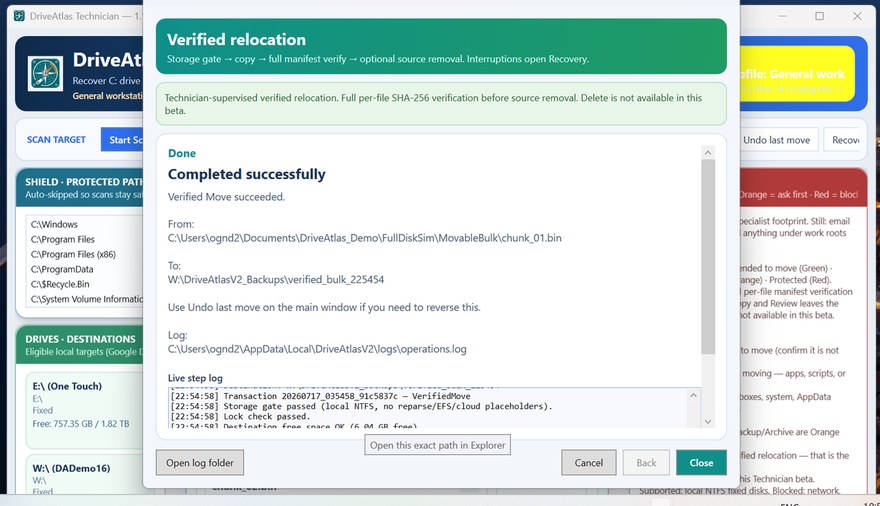
Task: Click the SCAN TARGET label
Action: tap(56, 140)
